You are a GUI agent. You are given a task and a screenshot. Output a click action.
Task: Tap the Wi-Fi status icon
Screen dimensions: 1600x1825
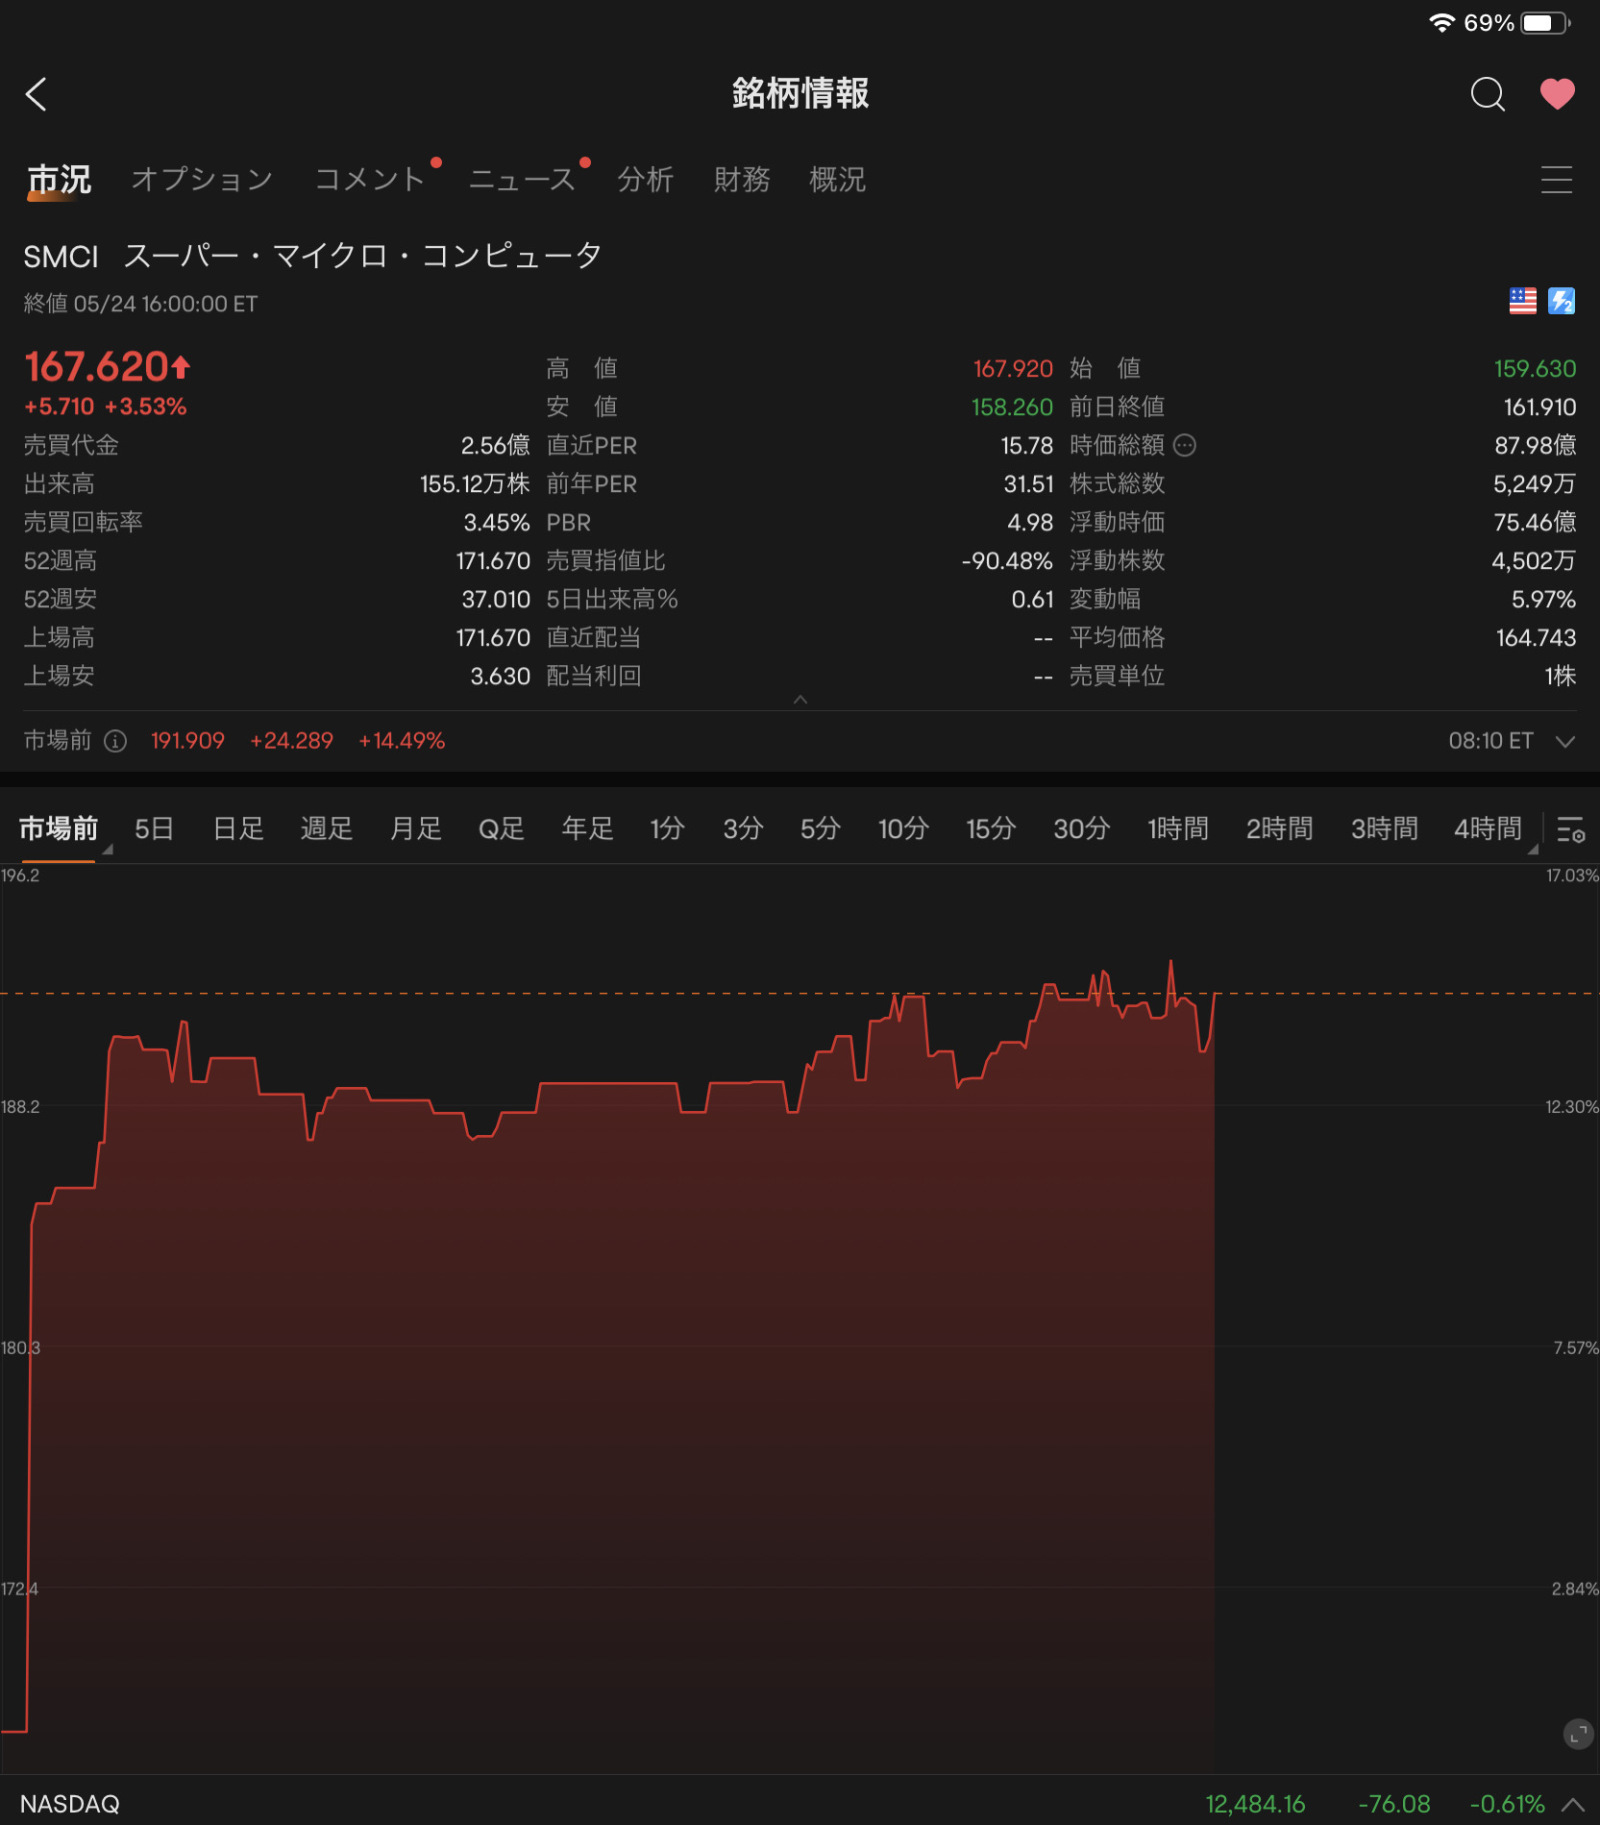point(1441,23)
